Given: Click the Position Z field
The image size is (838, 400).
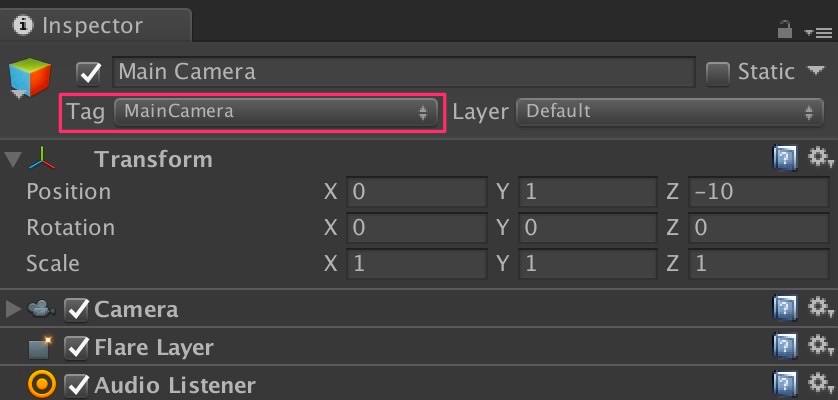Looking at the screenshot, I should [x=755, y=192].
